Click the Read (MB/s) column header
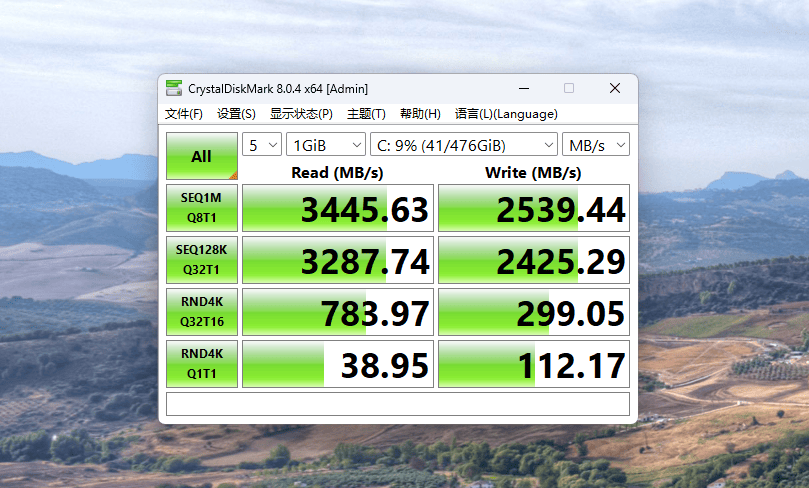Screen dimensions: 809x488 [x=337, y=172]
